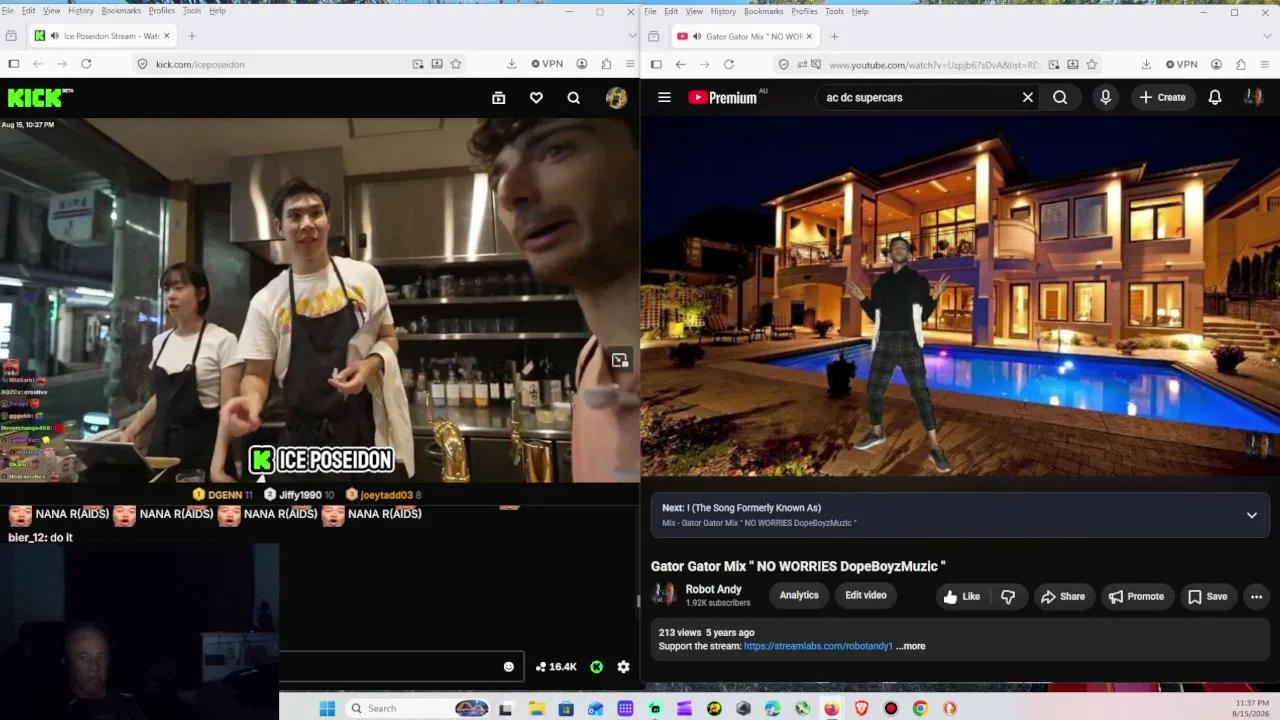The image size is (1280, 720).
Task: Expand video description with ...more
Action: [911, 646]
